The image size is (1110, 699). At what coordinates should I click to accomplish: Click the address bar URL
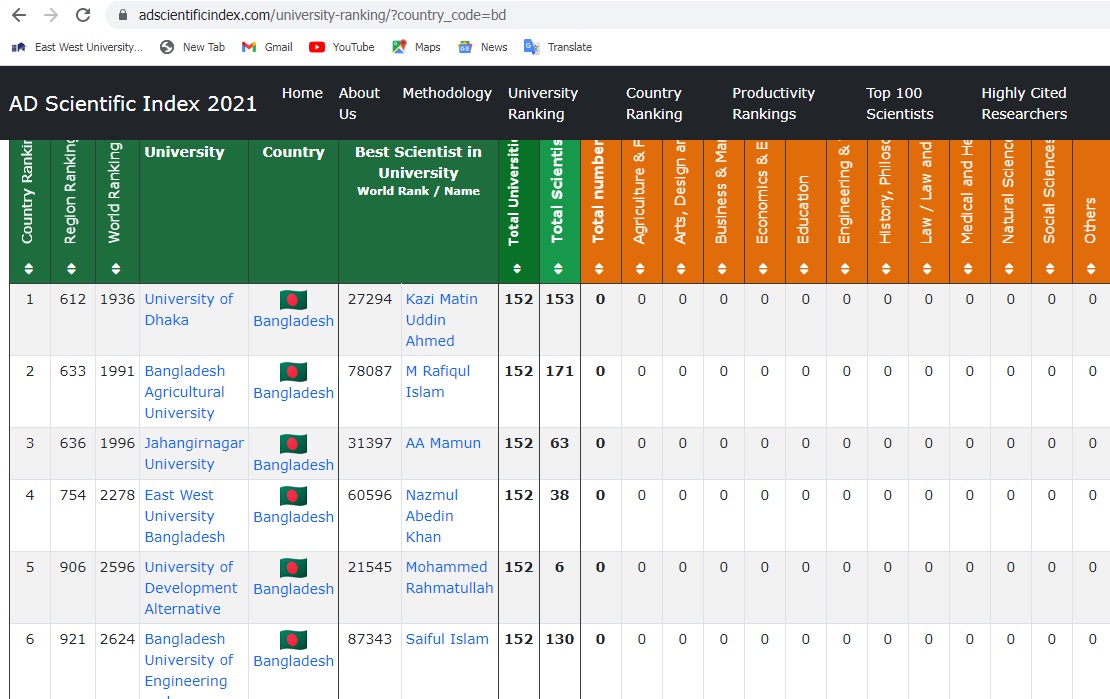coord(322,15)
